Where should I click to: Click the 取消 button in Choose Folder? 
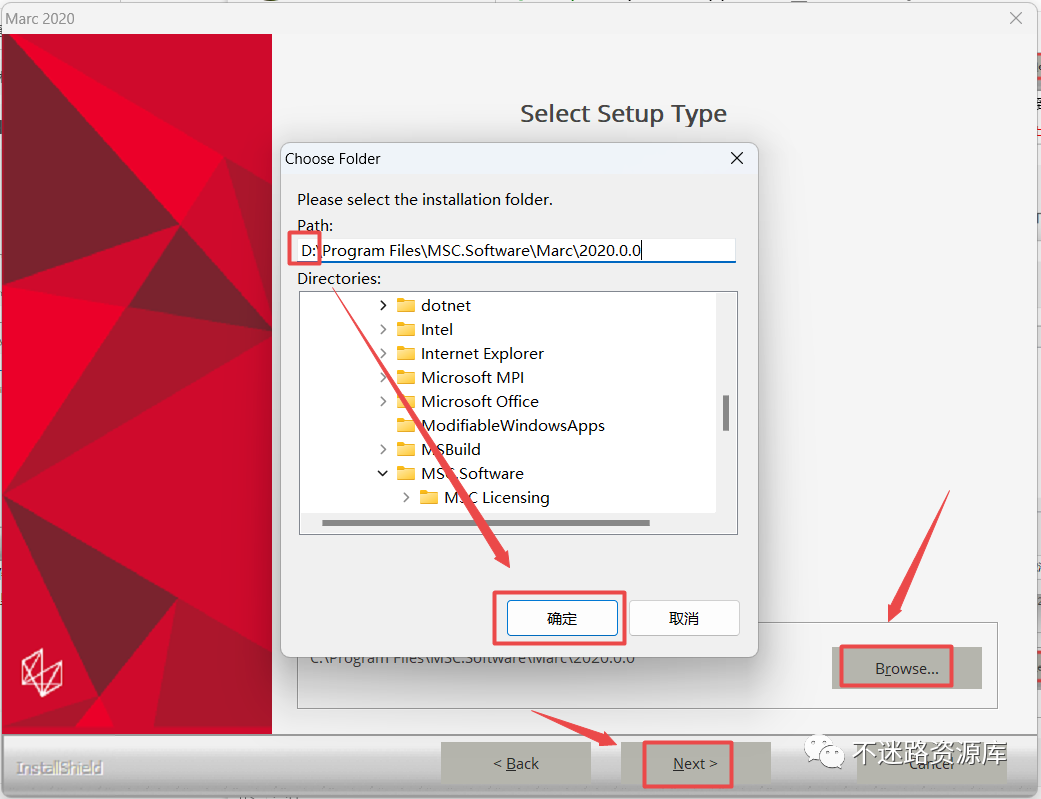tap(684, 618)
